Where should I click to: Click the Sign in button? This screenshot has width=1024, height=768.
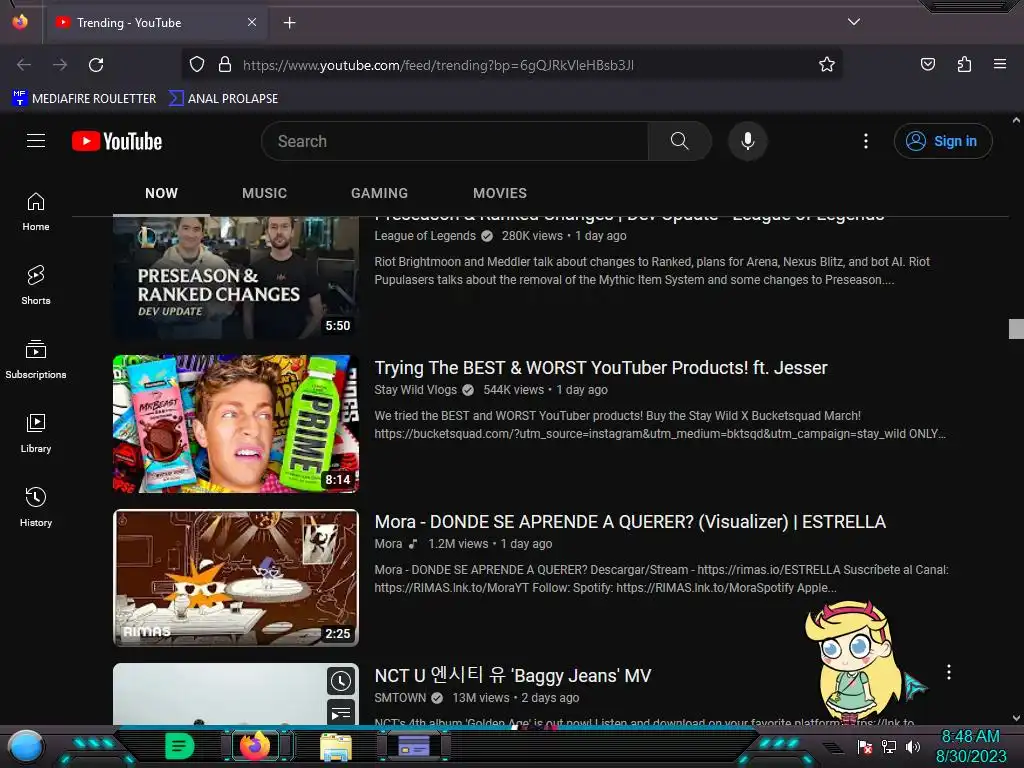(x=943, y=141)
